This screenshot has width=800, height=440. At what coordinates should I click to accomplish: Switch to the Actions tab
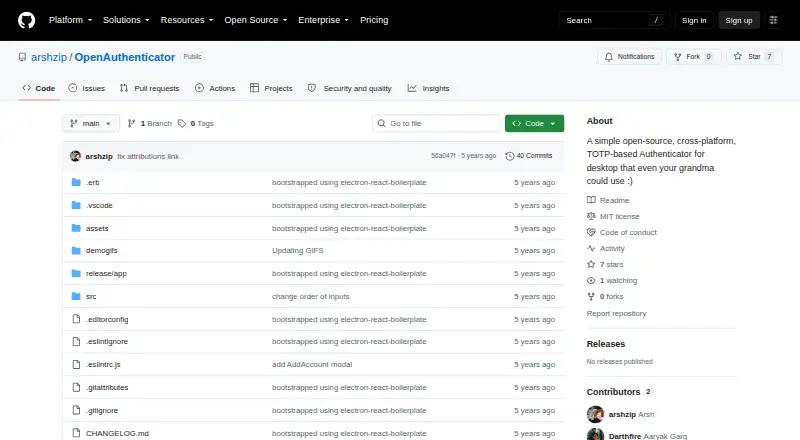215,88
